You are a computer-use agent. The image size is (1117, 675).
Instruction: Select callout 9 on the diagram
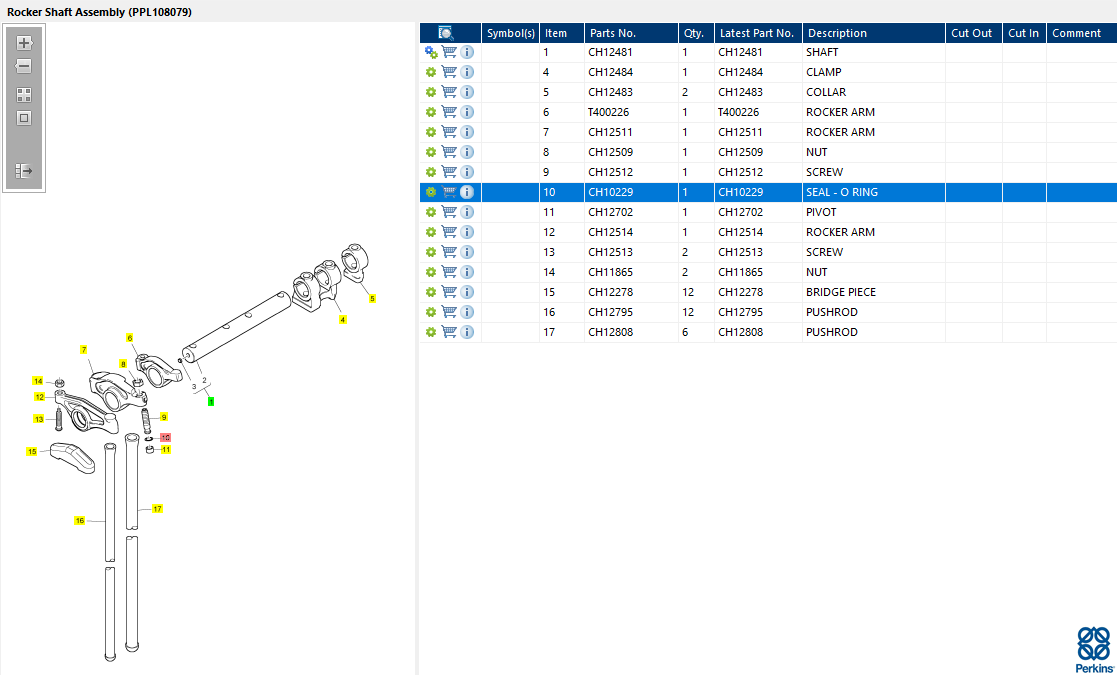[x=164, y=417]
